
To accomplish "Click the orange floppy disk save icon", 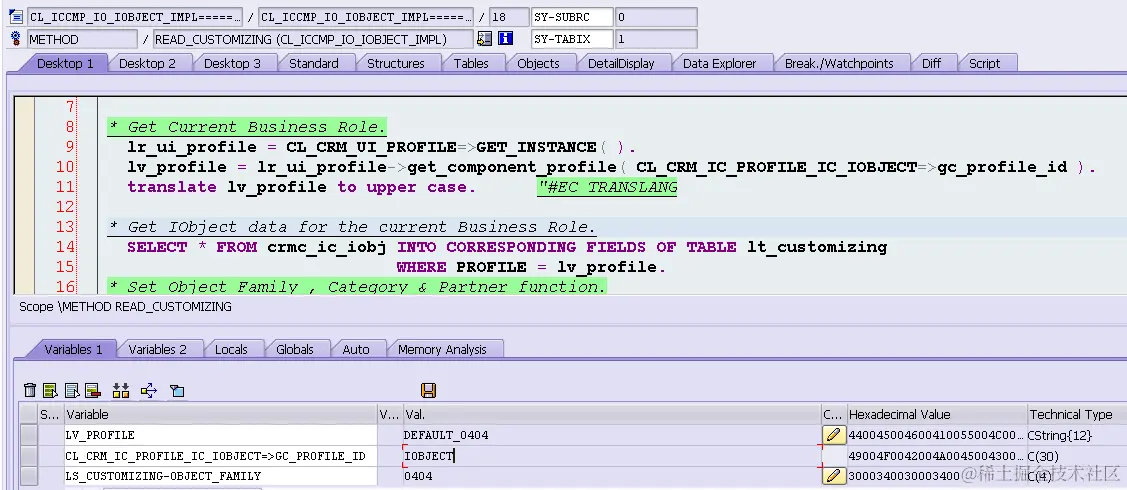I will pos(428,390).
